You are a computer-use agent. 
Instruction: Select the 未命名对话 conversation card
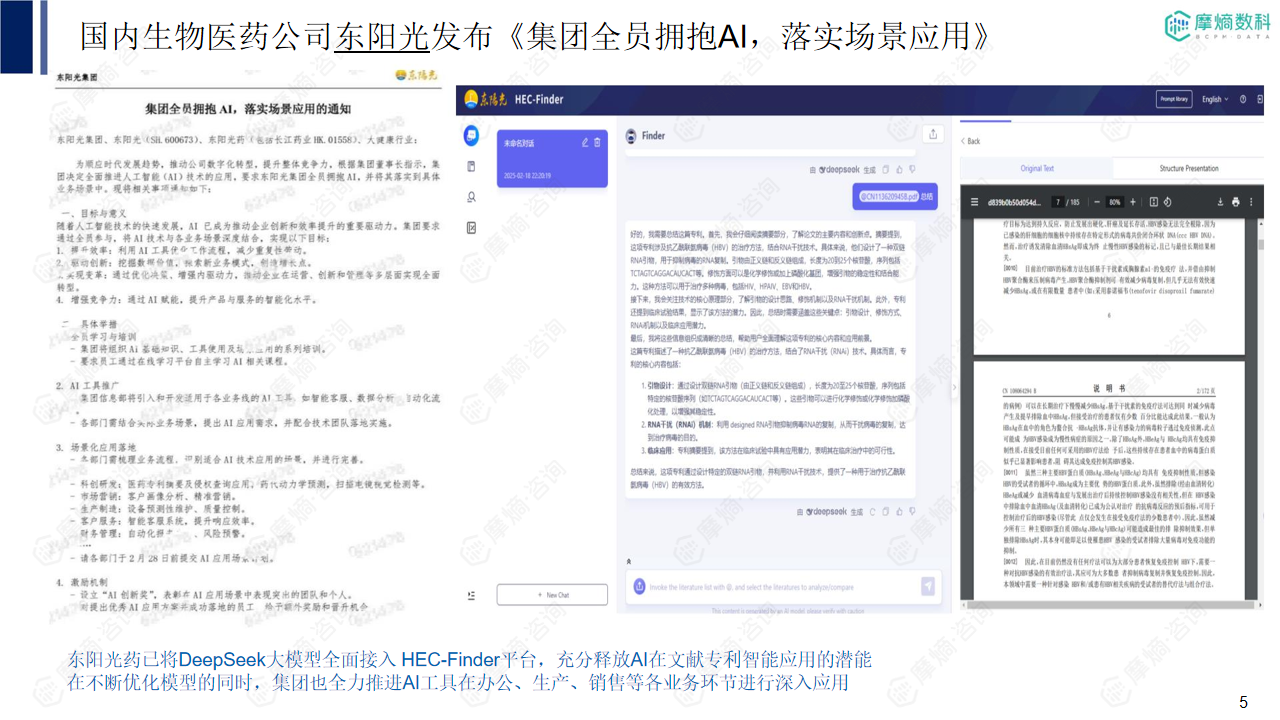552,157
